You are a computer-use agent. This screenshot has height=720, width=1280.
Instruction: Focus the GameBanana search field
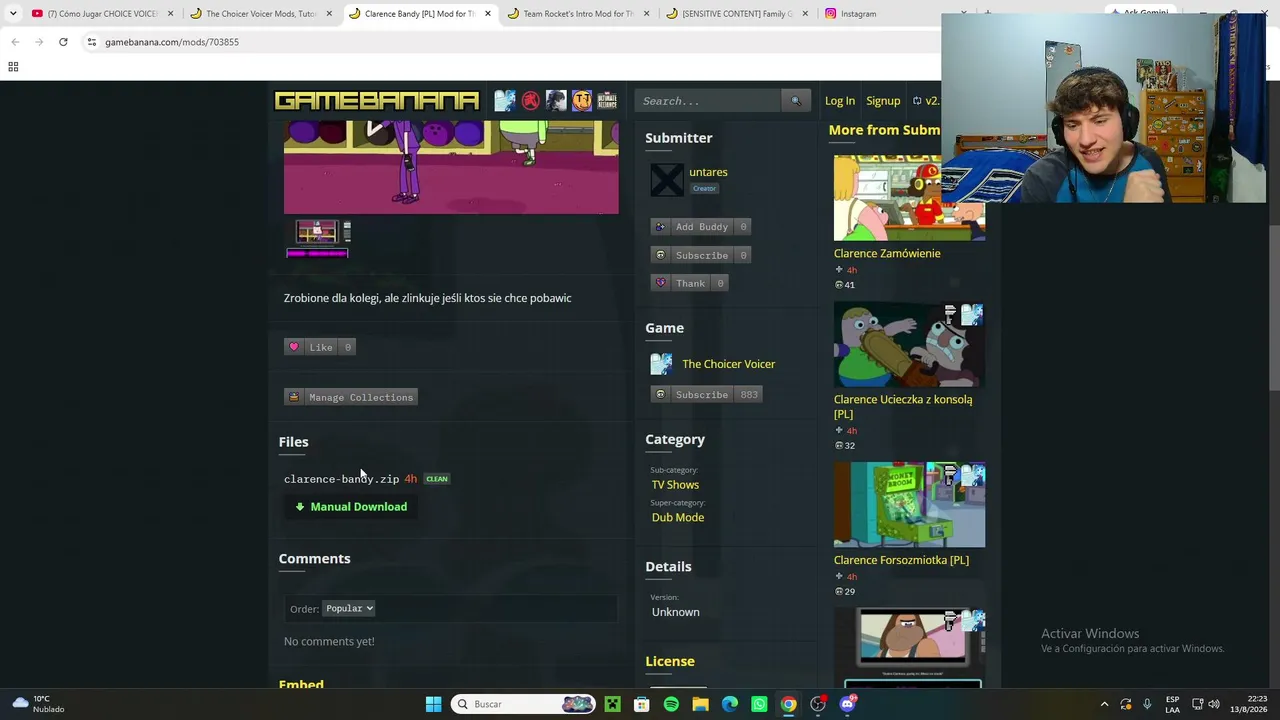coord(709,101)
